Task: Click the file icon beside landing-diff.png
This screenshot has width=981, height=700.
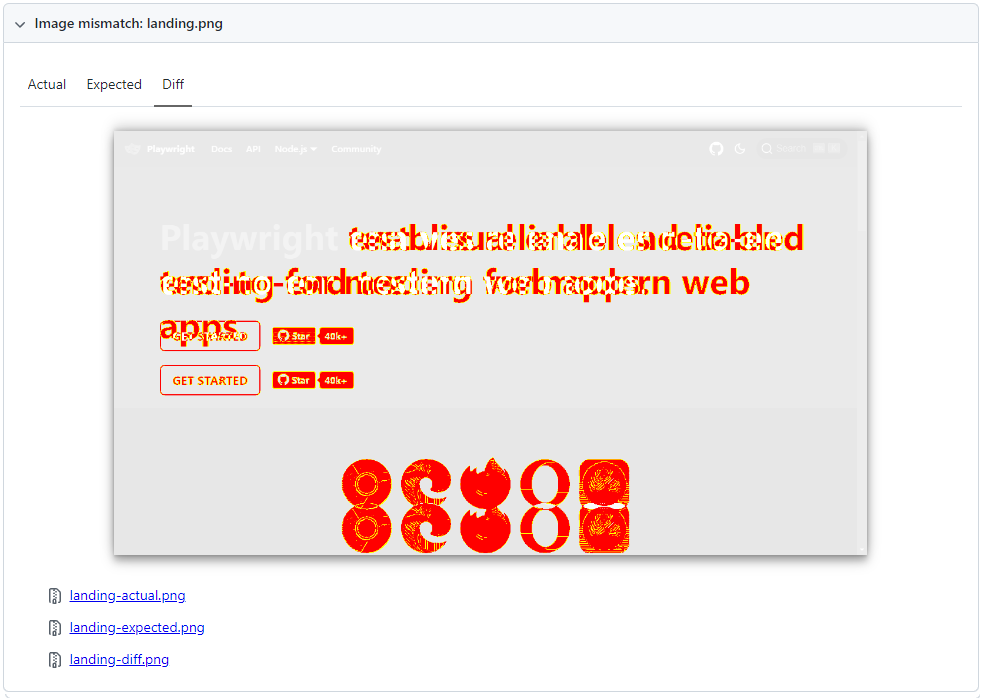Action: pyautogui.click(x=55, y=659)
